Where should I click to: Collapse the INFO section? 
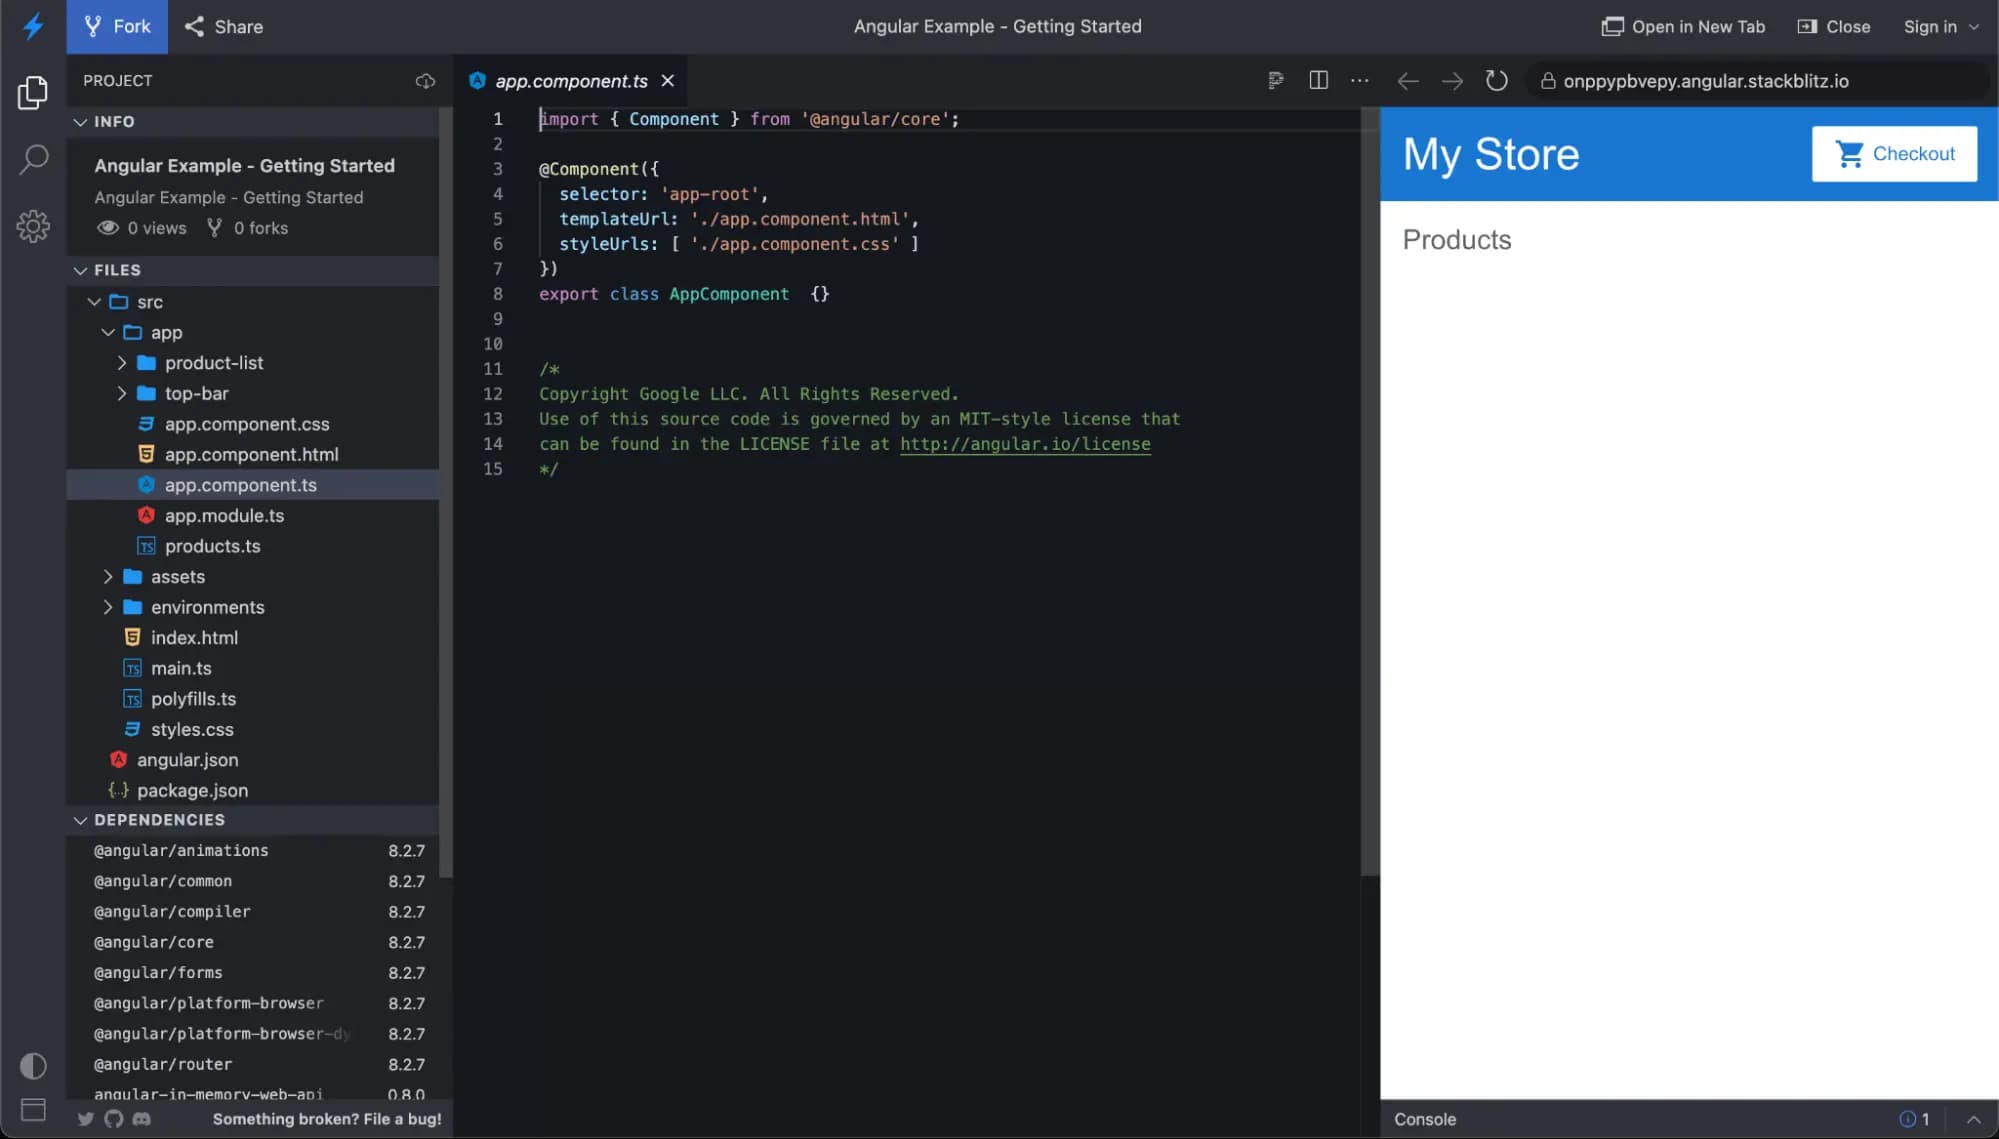81,121
